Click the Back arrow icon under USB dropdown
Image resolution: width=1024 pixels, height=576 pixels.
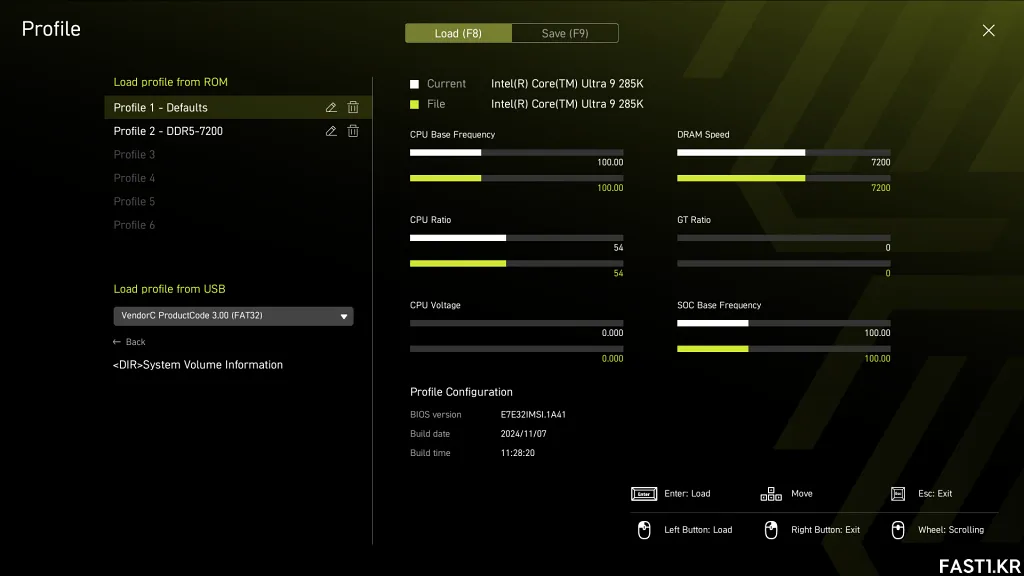[117, 342]
